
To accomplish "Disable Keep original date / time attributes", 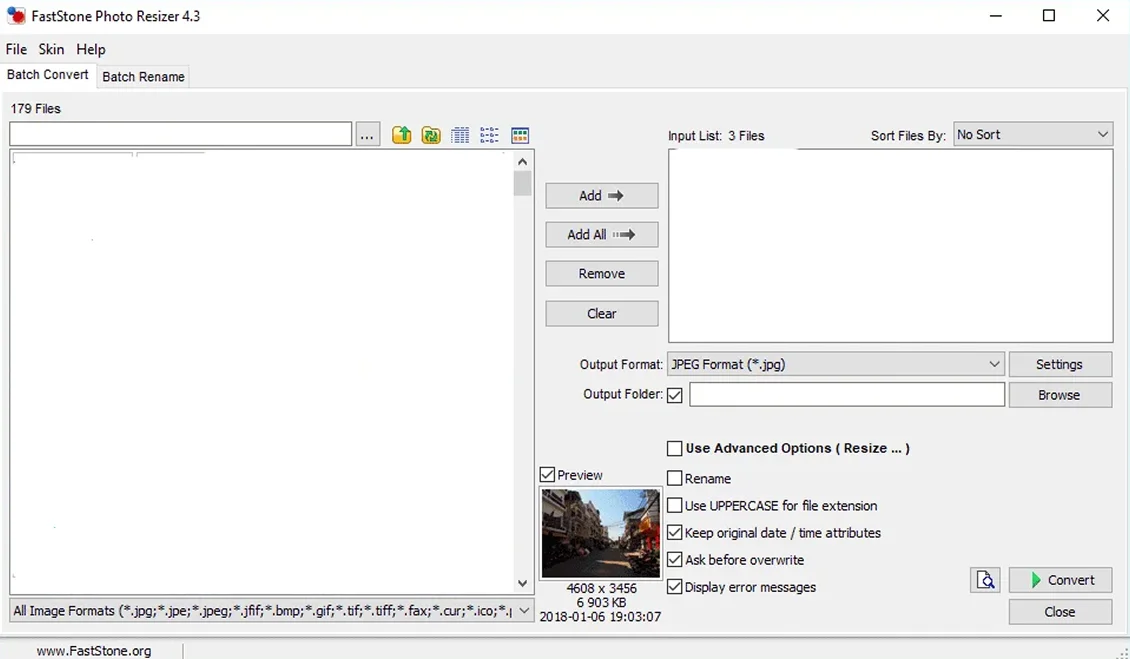I will [x=675, y=533].
